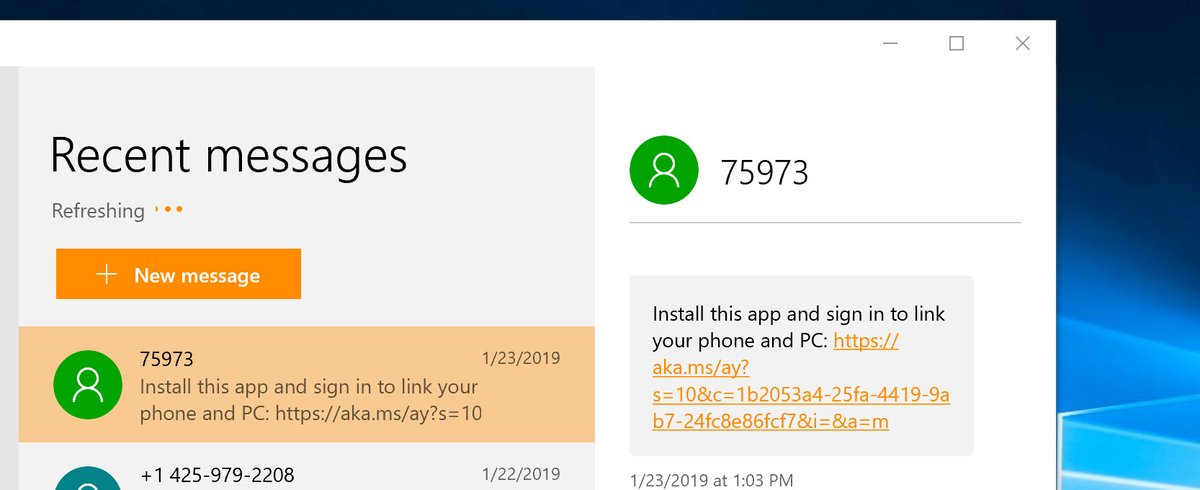Click the 1/23/2019 date in conversation list
The width and height of the screenshot is (1200, 490).
pos(520,358)
